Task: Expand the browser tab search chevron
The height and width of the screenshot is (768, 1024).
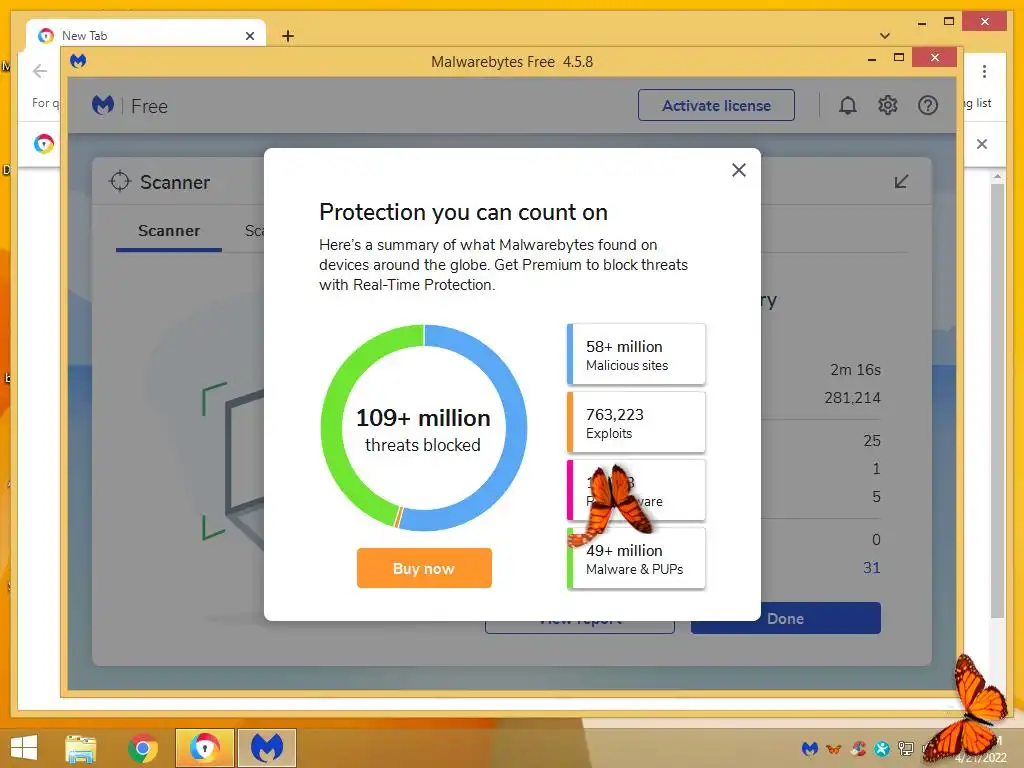Action: pos(884,36)
